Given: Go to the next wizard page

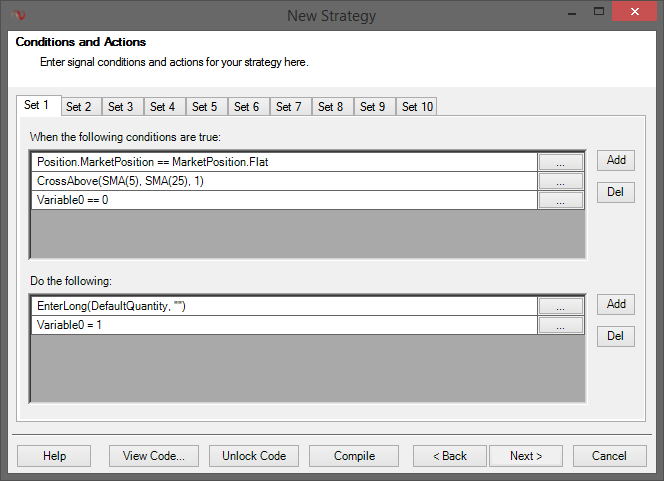Looking at the screenshot, I should (x=526, y=456).
